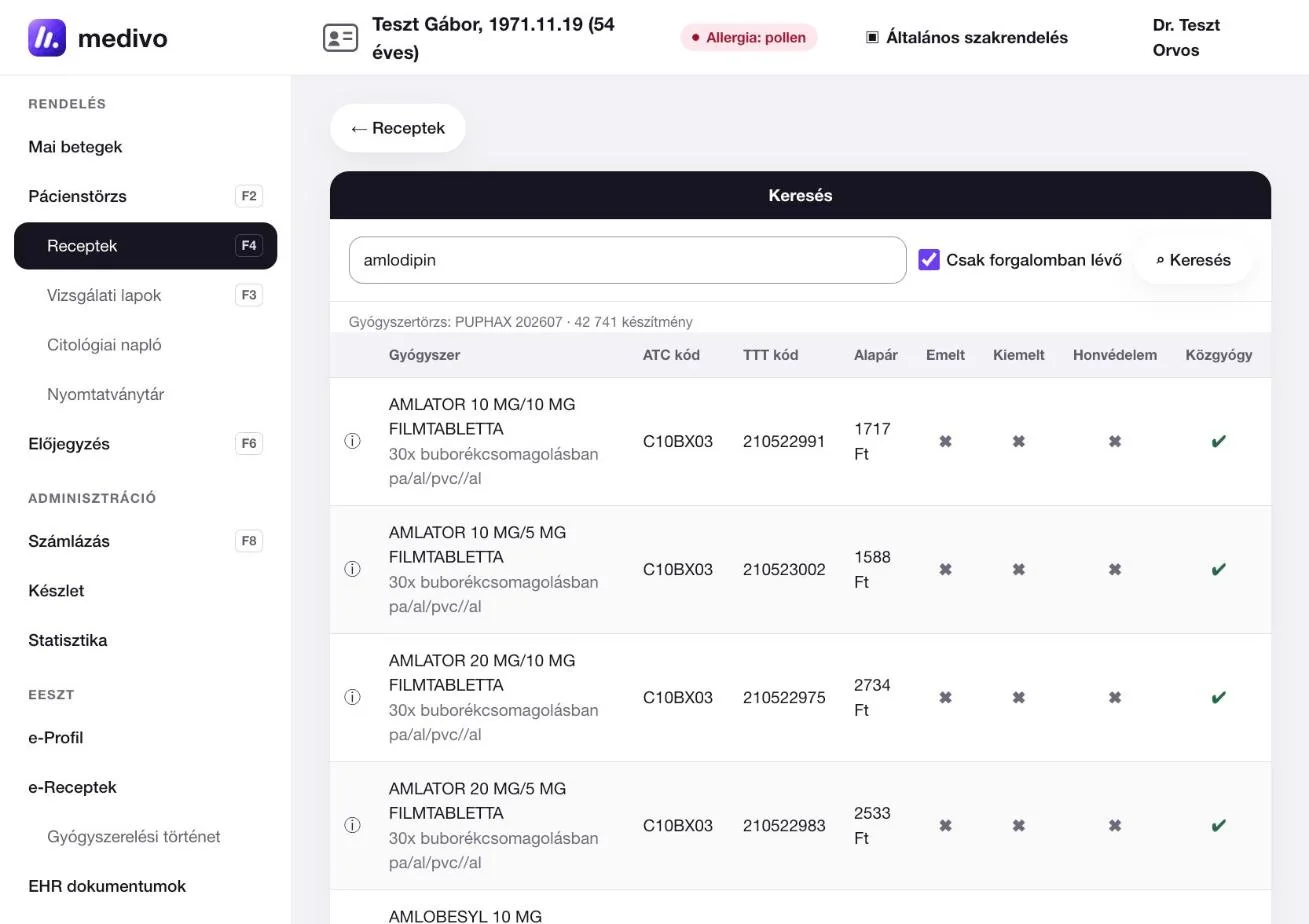Click Közgyógy checkmark in TTT 210522983 row
The width and height of the screenshot is (1309, 924).
point(1218,825)
